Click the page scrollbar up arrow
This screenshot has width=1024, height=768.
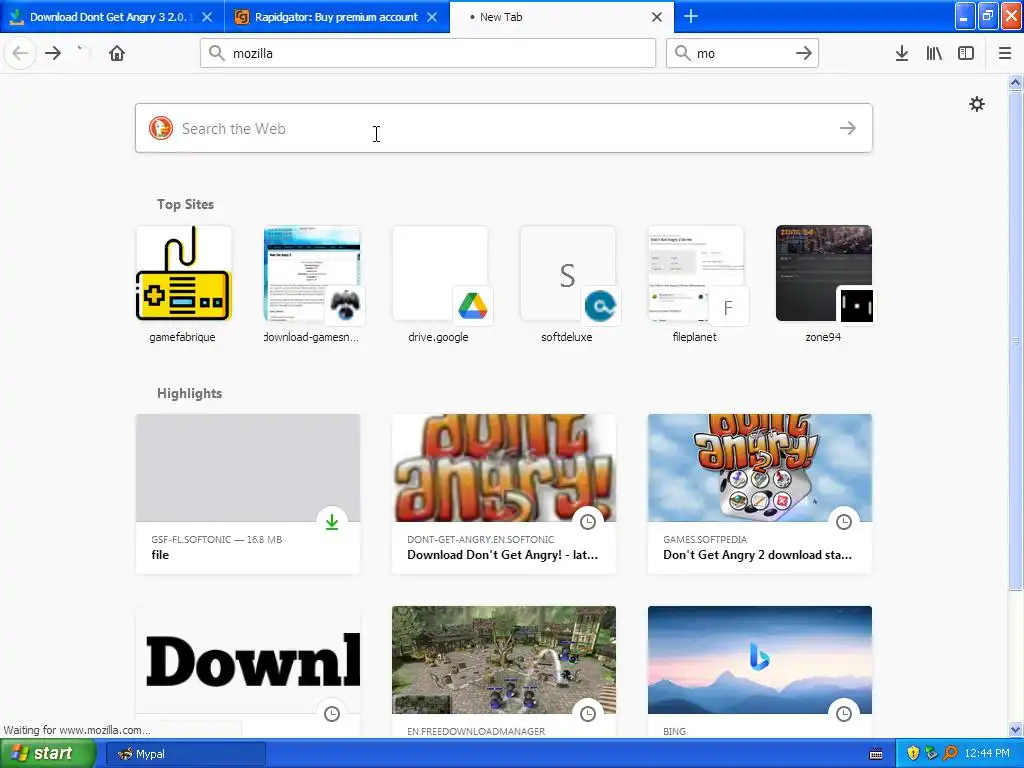point(1015,82)
